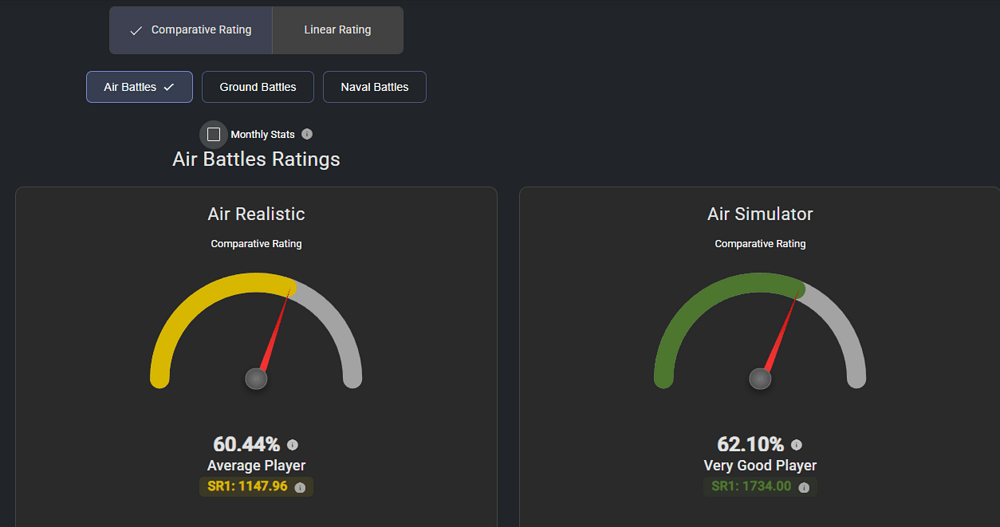Click the Air Battles Ratings heading
Screen dimensions: 1000x527
pyautogui.click(x=256, y=159)
